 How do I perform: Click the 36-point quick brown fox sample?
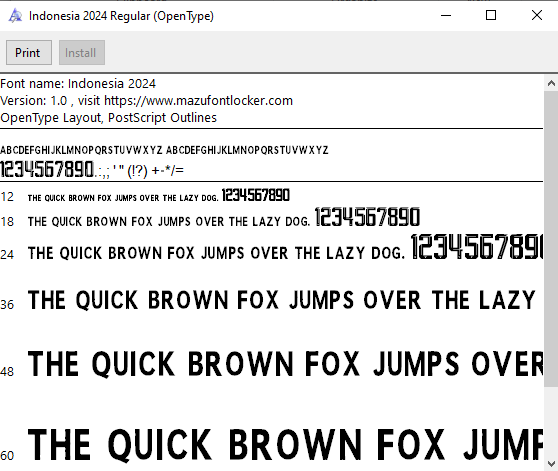click(281, 300)
